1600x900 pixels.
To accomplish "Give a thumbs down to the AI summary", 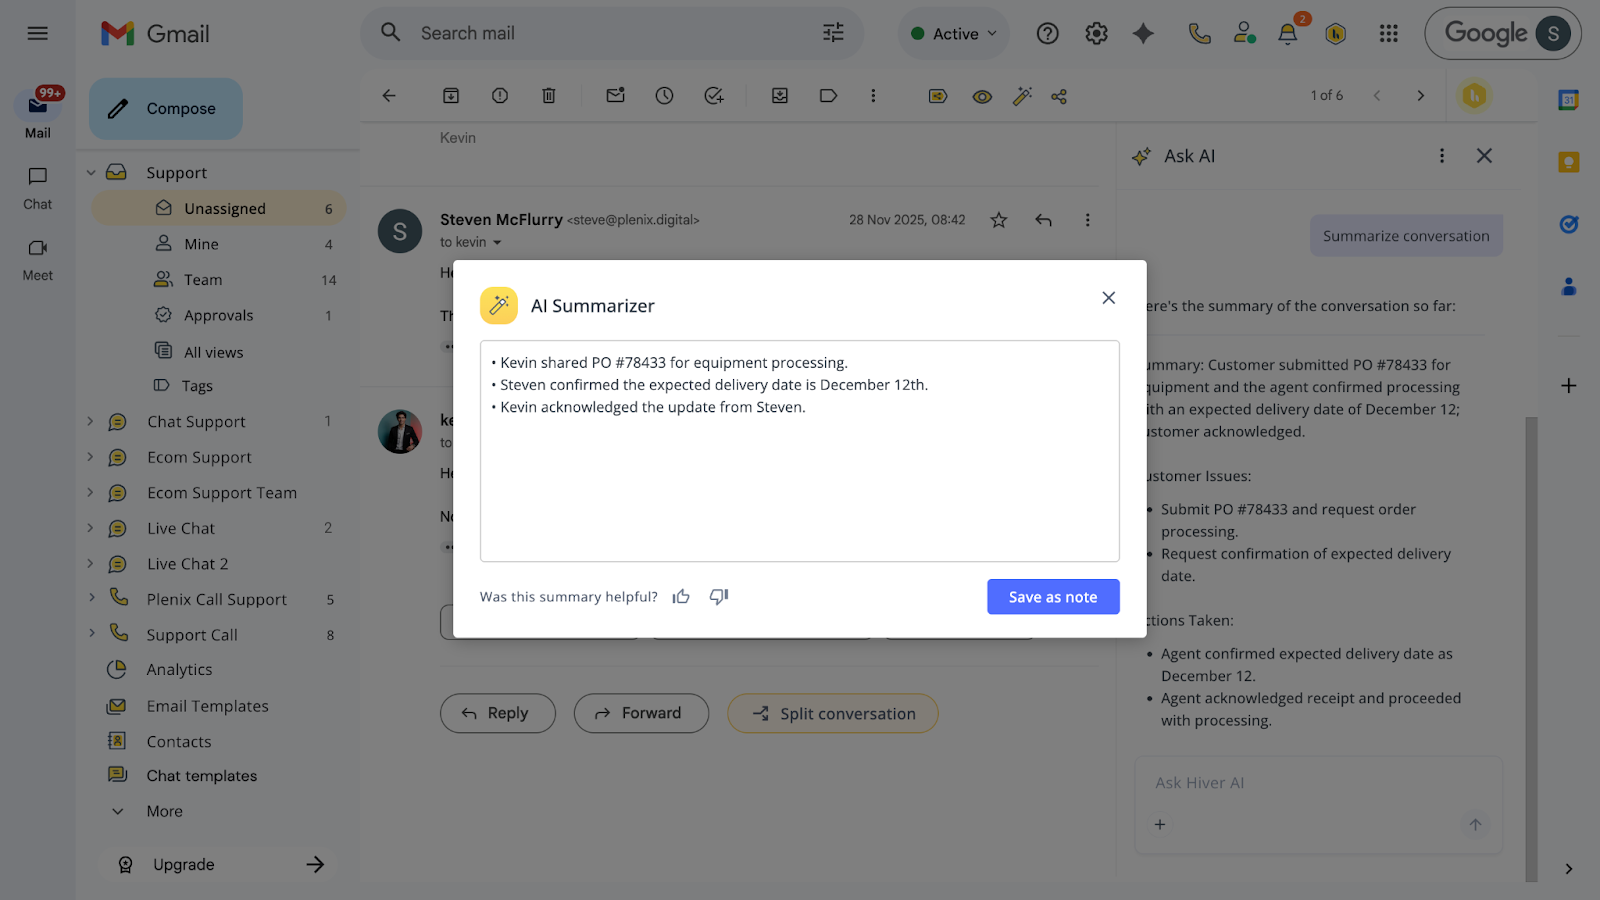I will pyautogui.click(x=718, y=596).
